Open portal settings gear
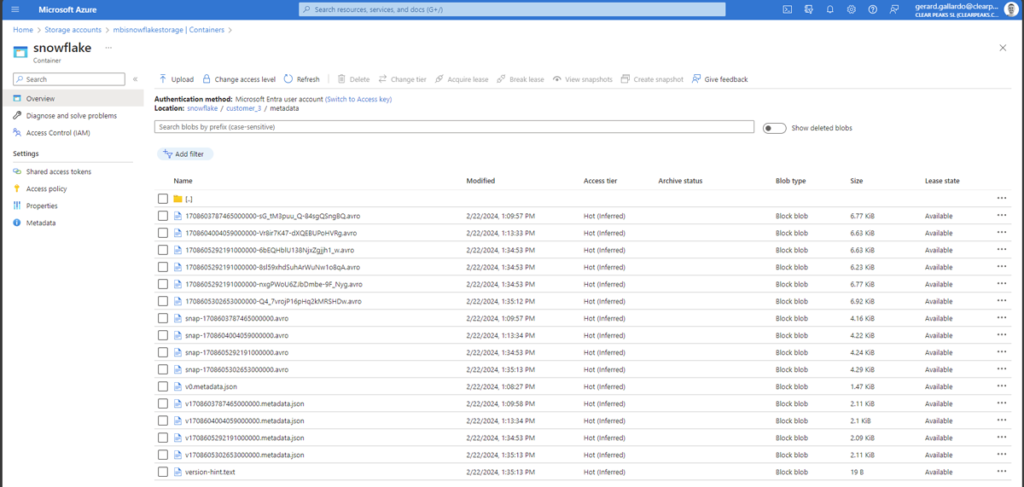Viewport: 1024px width, 487px height. pos(852,10)
